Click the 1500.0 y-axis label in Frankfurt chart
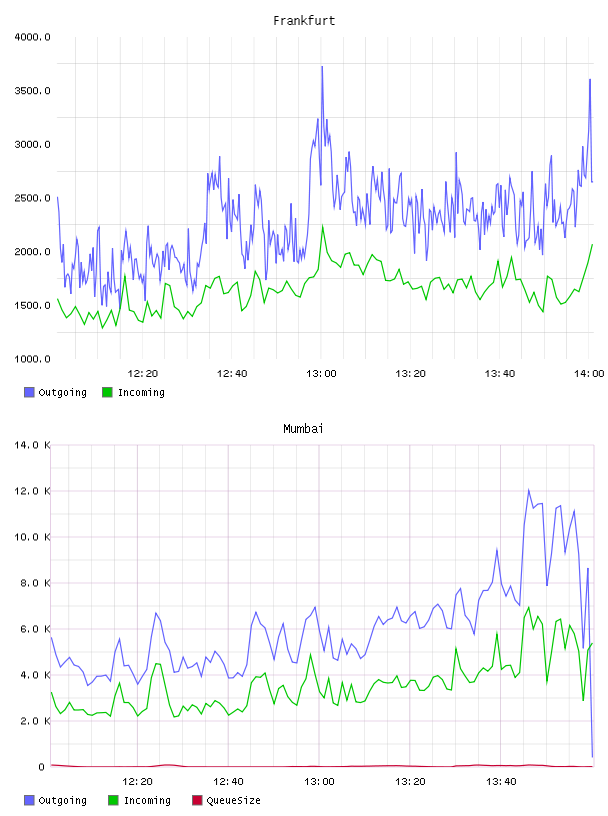This screenshot has height=816, width=608. pyautogui.click(x=32, y=305)
